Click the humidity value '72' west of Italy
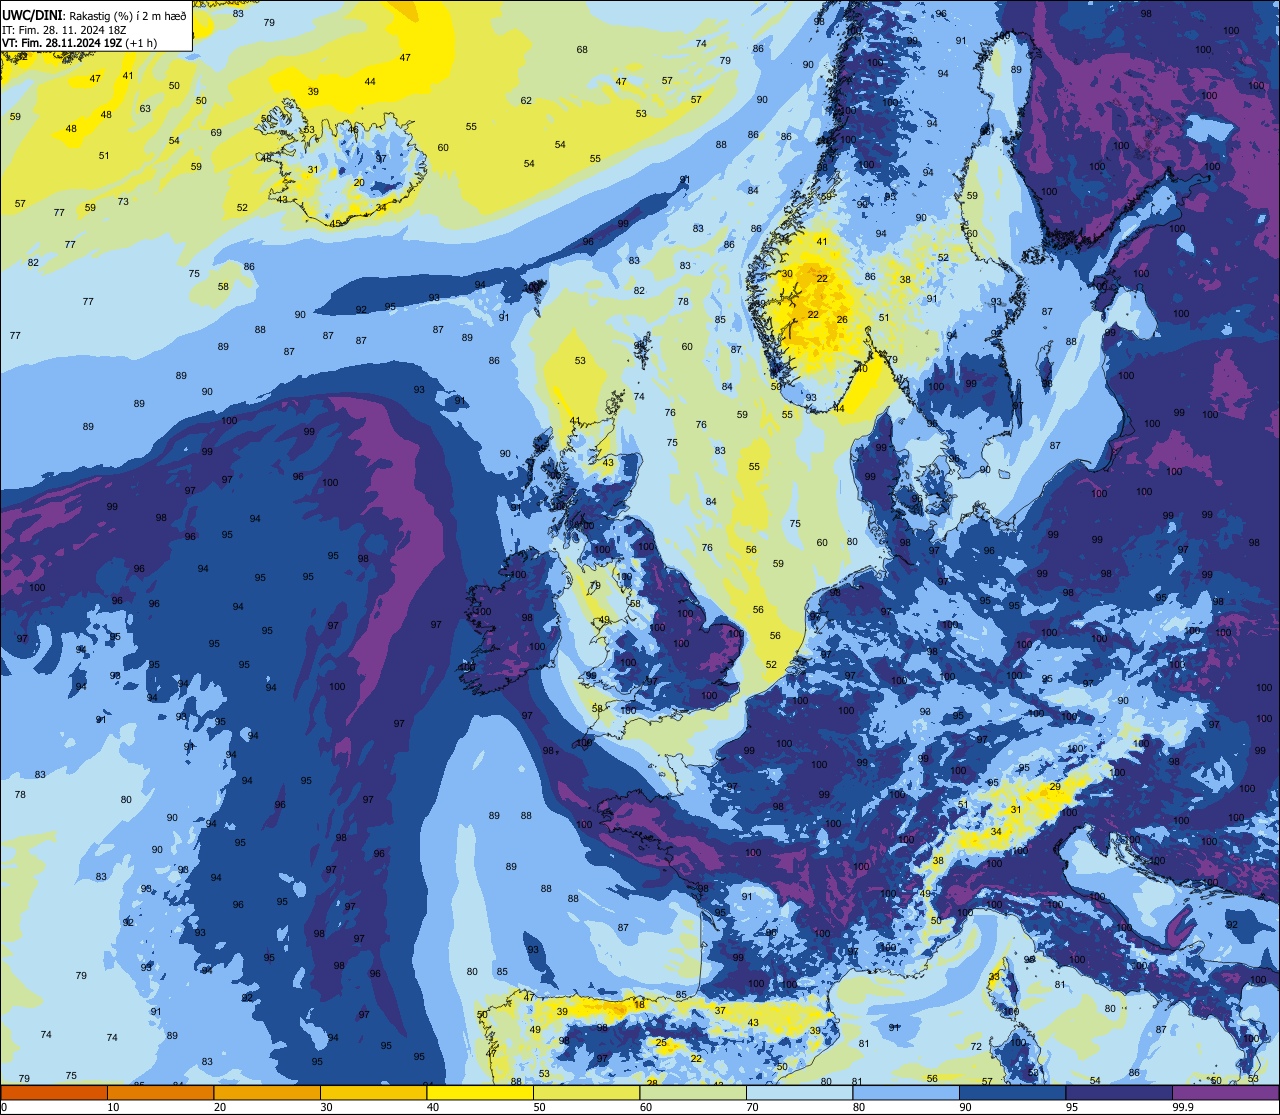This screenshot has width=1280, height=1115. pos(976,1047)
